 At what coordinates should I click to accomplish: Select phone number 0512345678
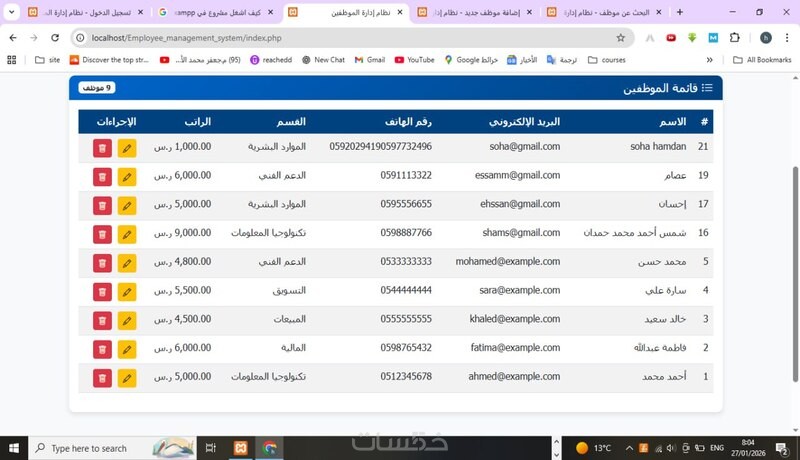point(406,376)
